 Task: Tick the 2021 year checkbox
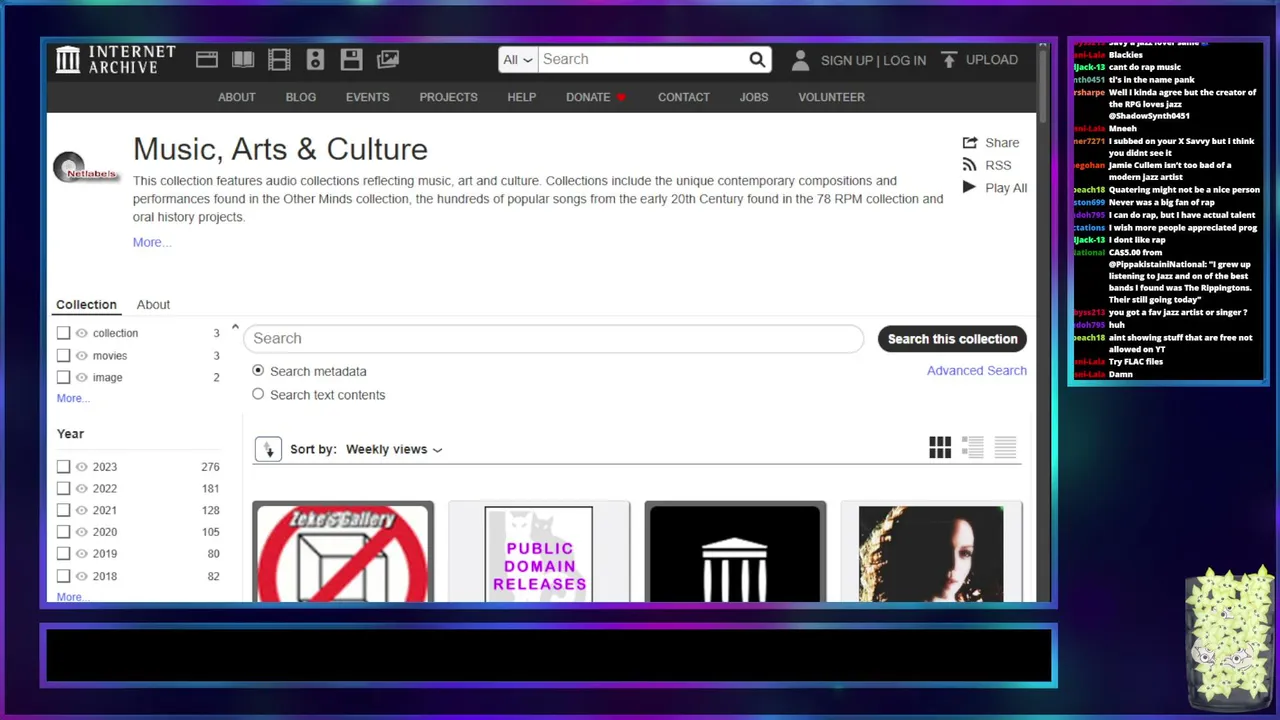63,510
